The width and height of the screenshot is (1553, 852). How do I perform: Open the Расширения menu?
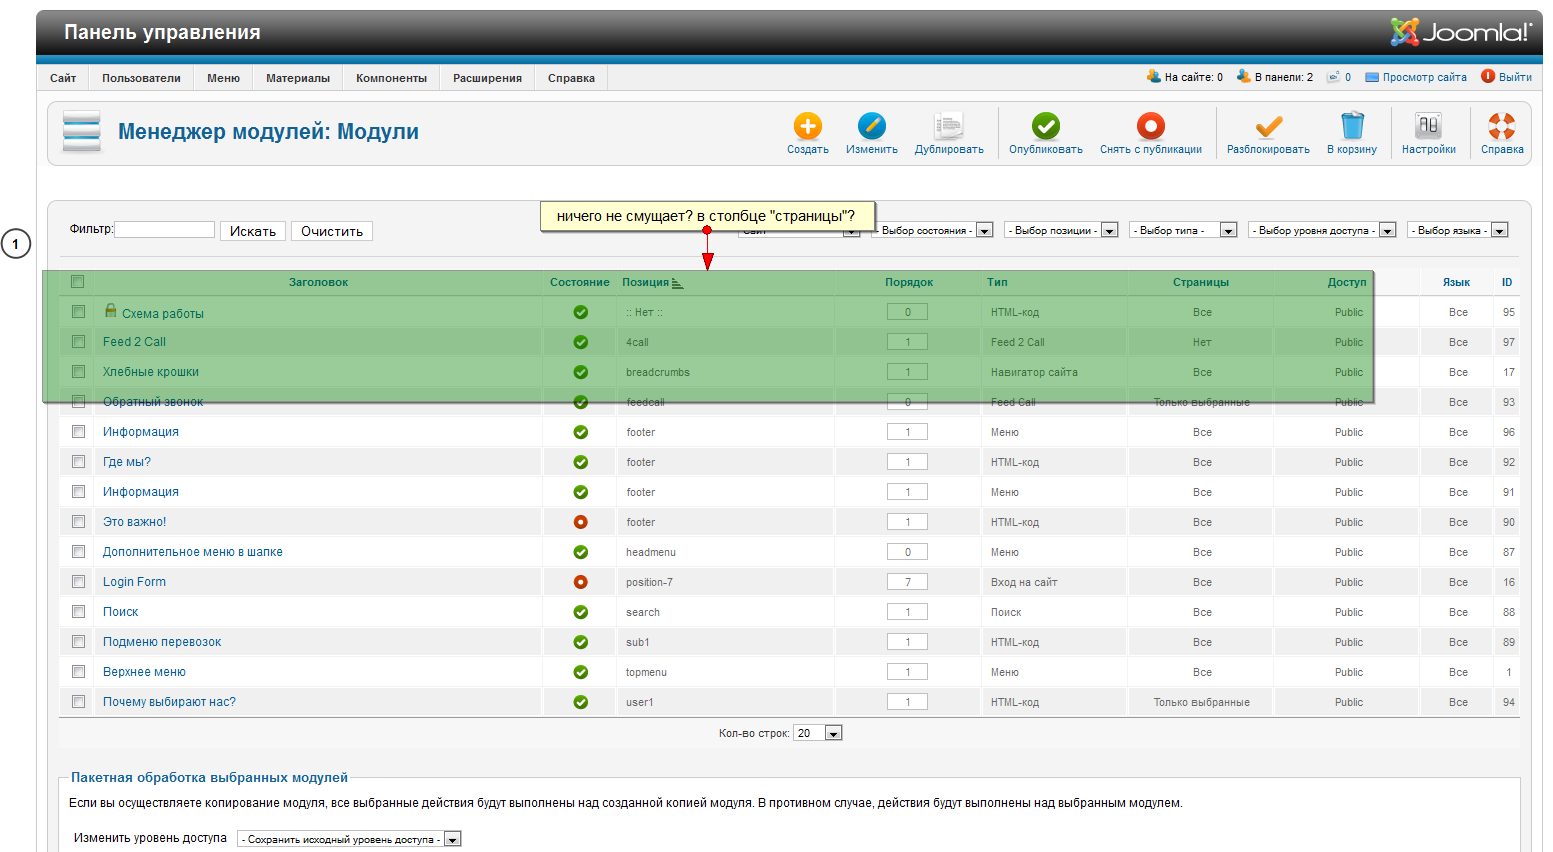point(487,78)
